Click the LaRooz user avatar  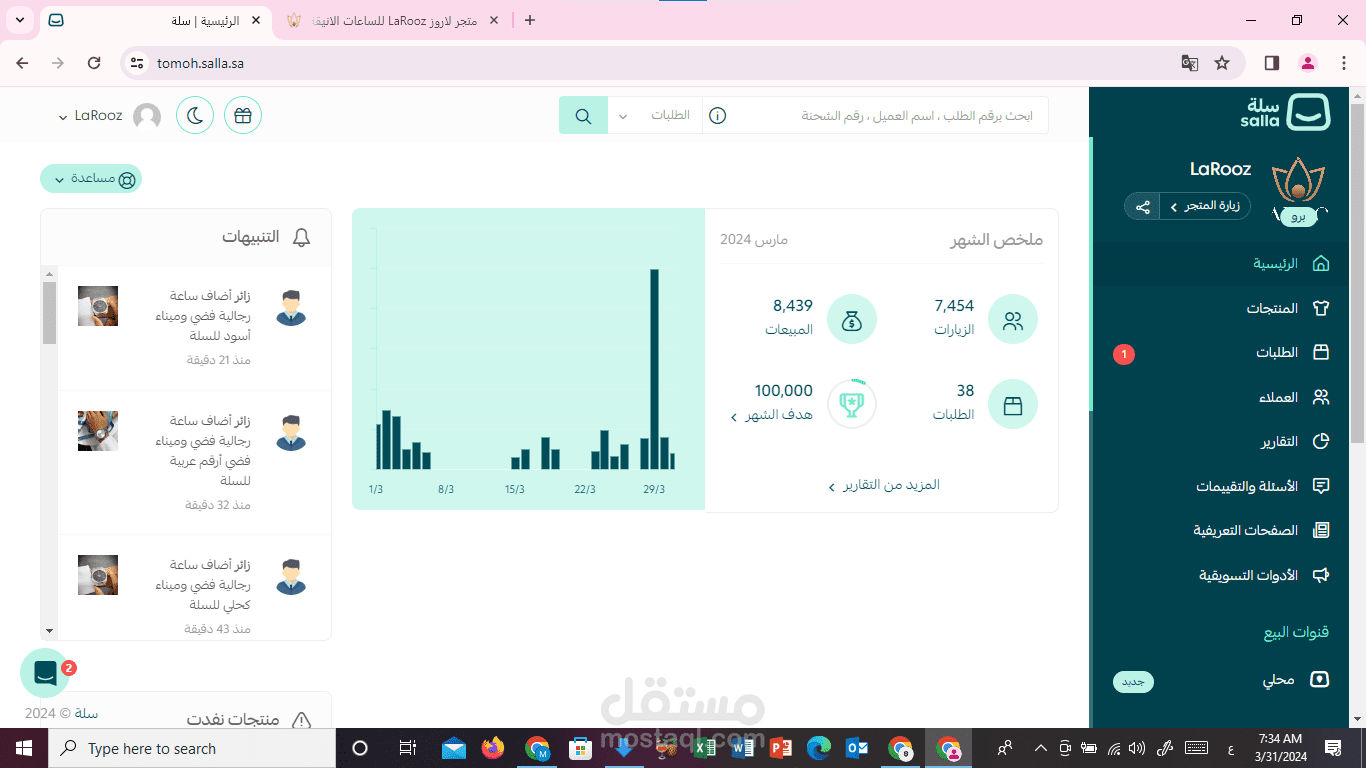pyautogui.click(x=147, y=116)
